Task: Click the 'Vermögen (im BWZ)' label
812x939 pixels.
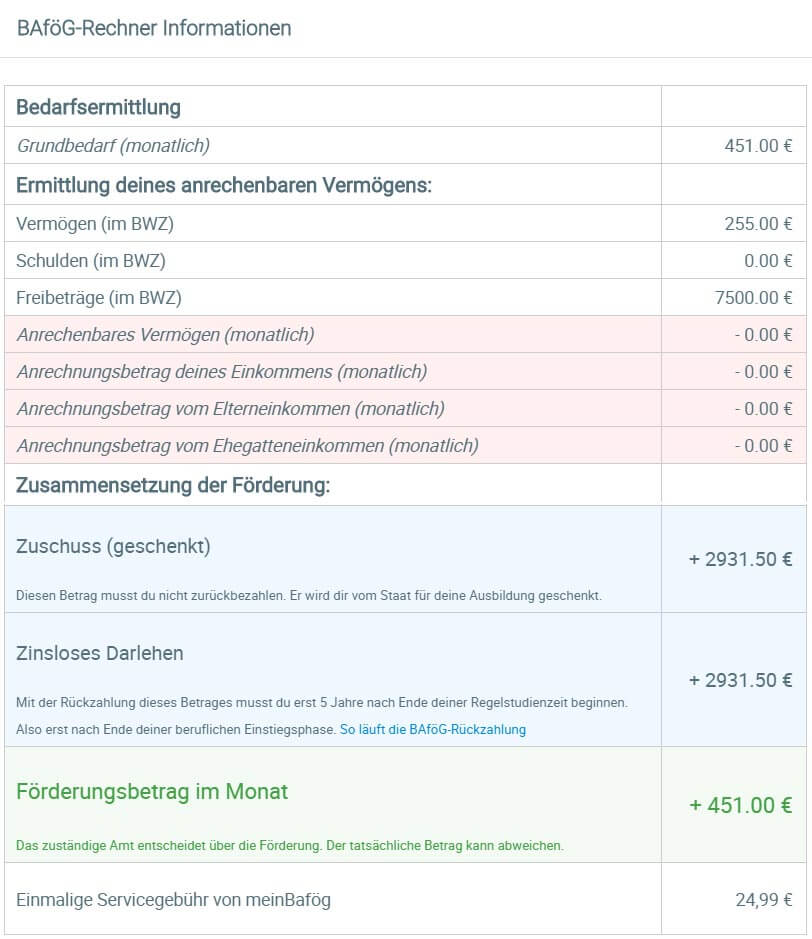Action: coord(88,224)
